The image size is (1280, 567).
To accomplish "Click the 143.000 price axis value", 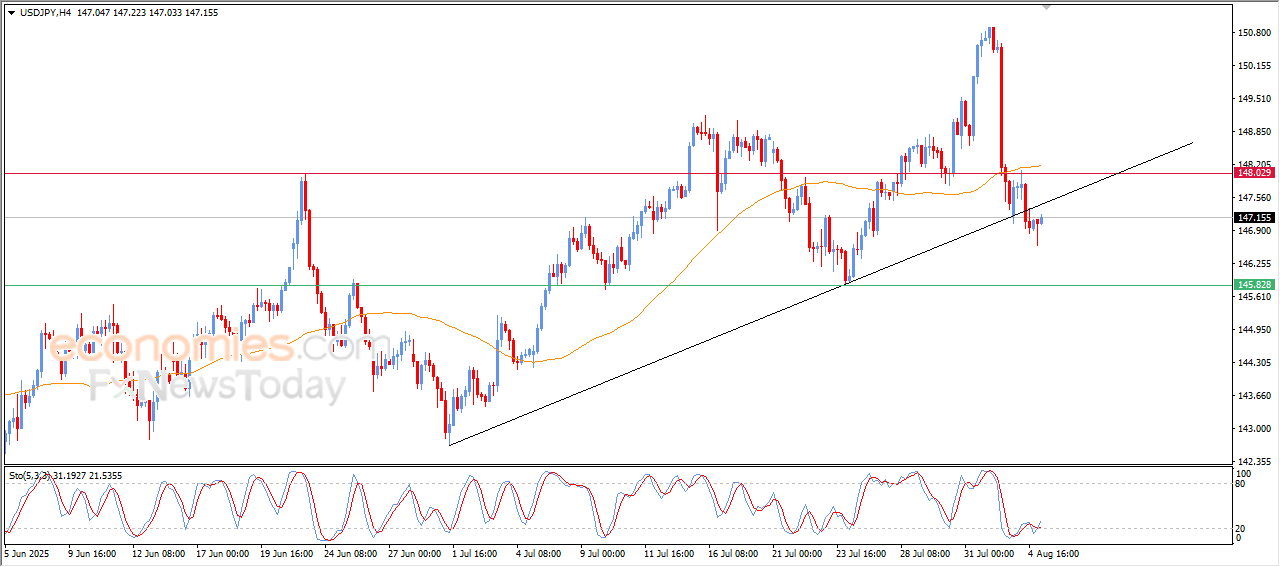I will [x=1254, y=429].
